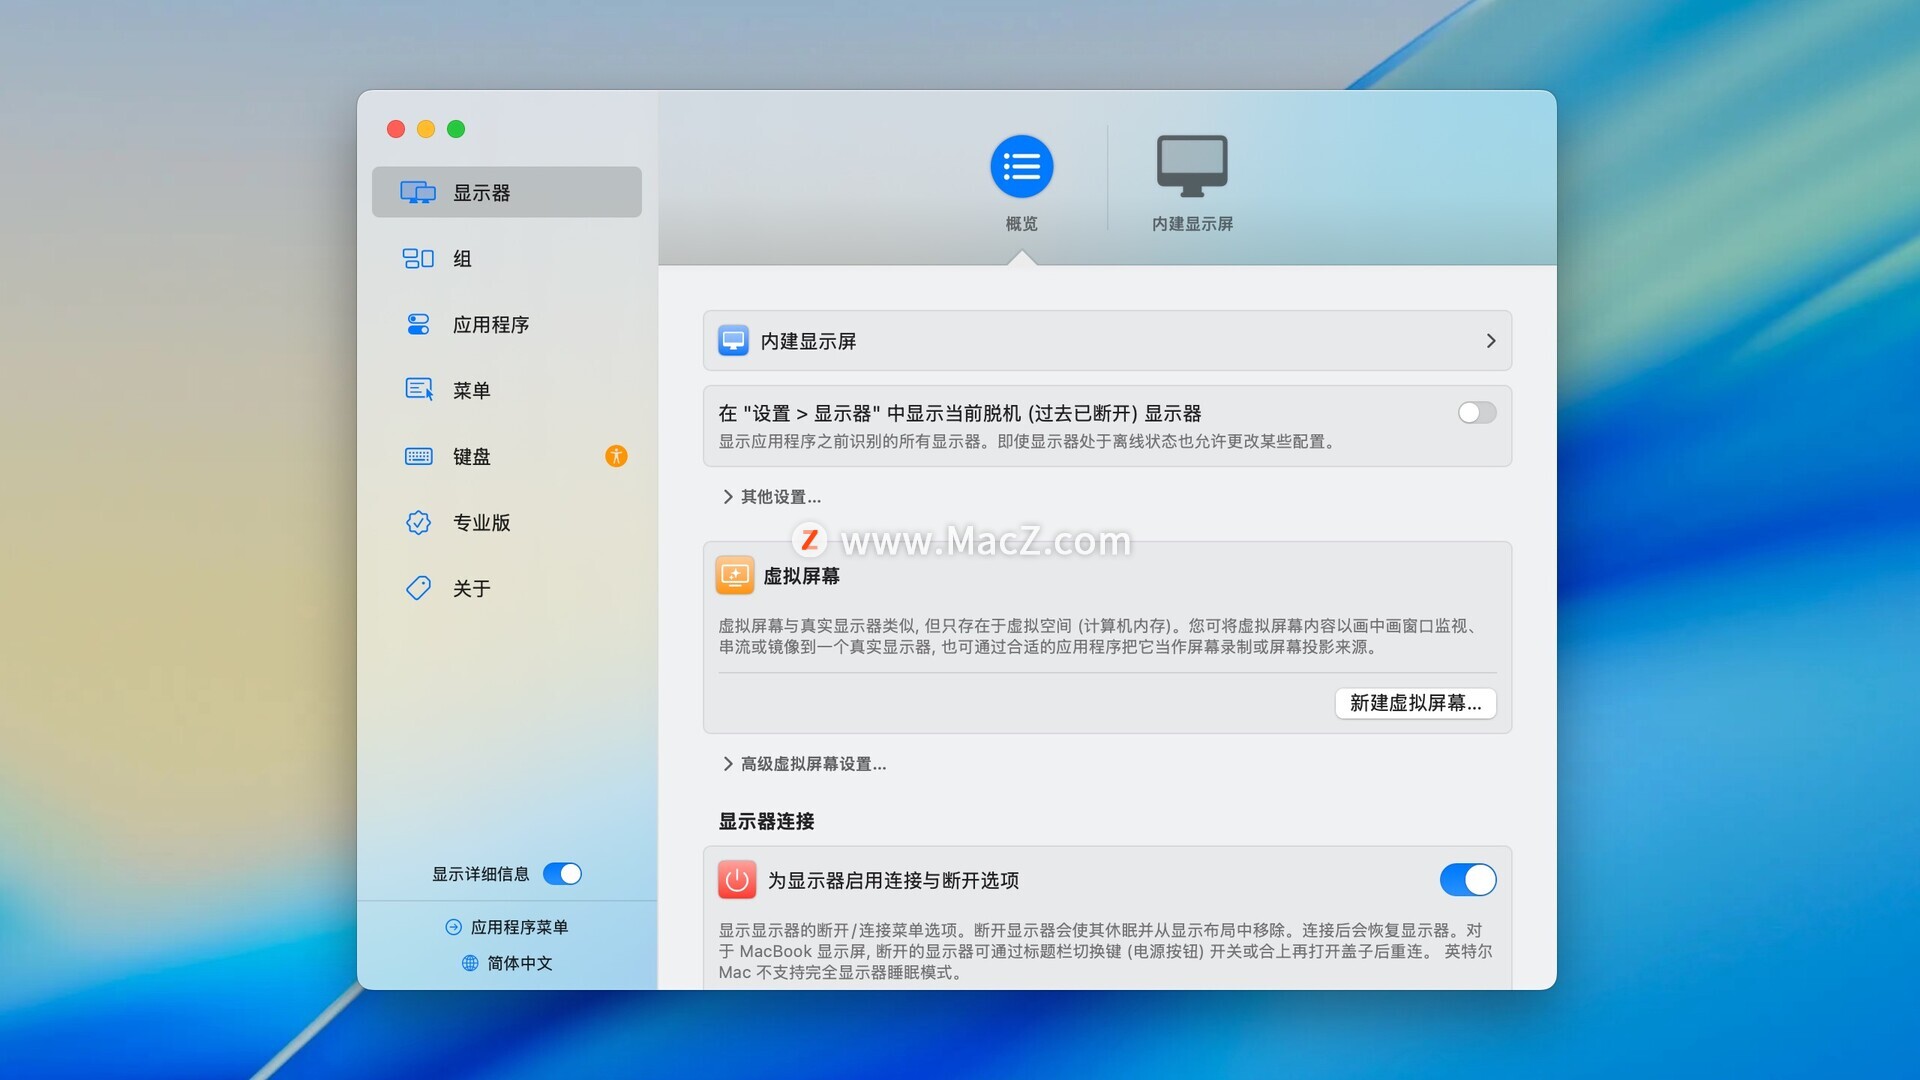Enable showing offline displays toggle

click(1476, 413)
